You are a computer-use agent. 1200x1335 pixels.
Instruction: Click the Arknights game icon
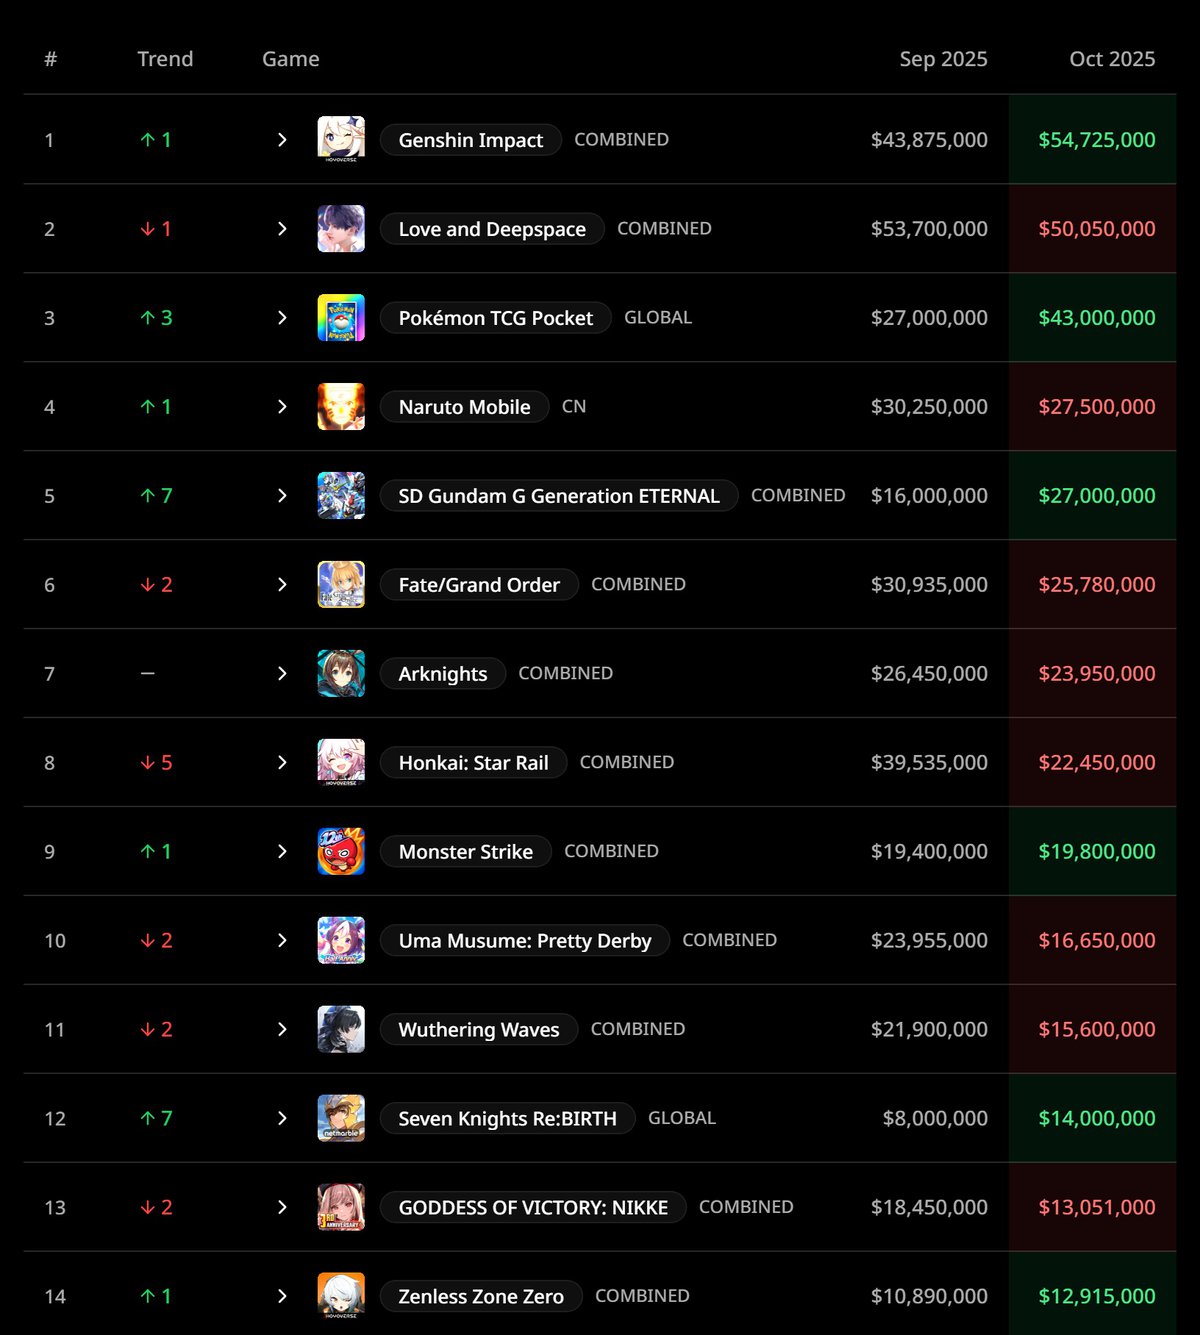click(341, 674)
